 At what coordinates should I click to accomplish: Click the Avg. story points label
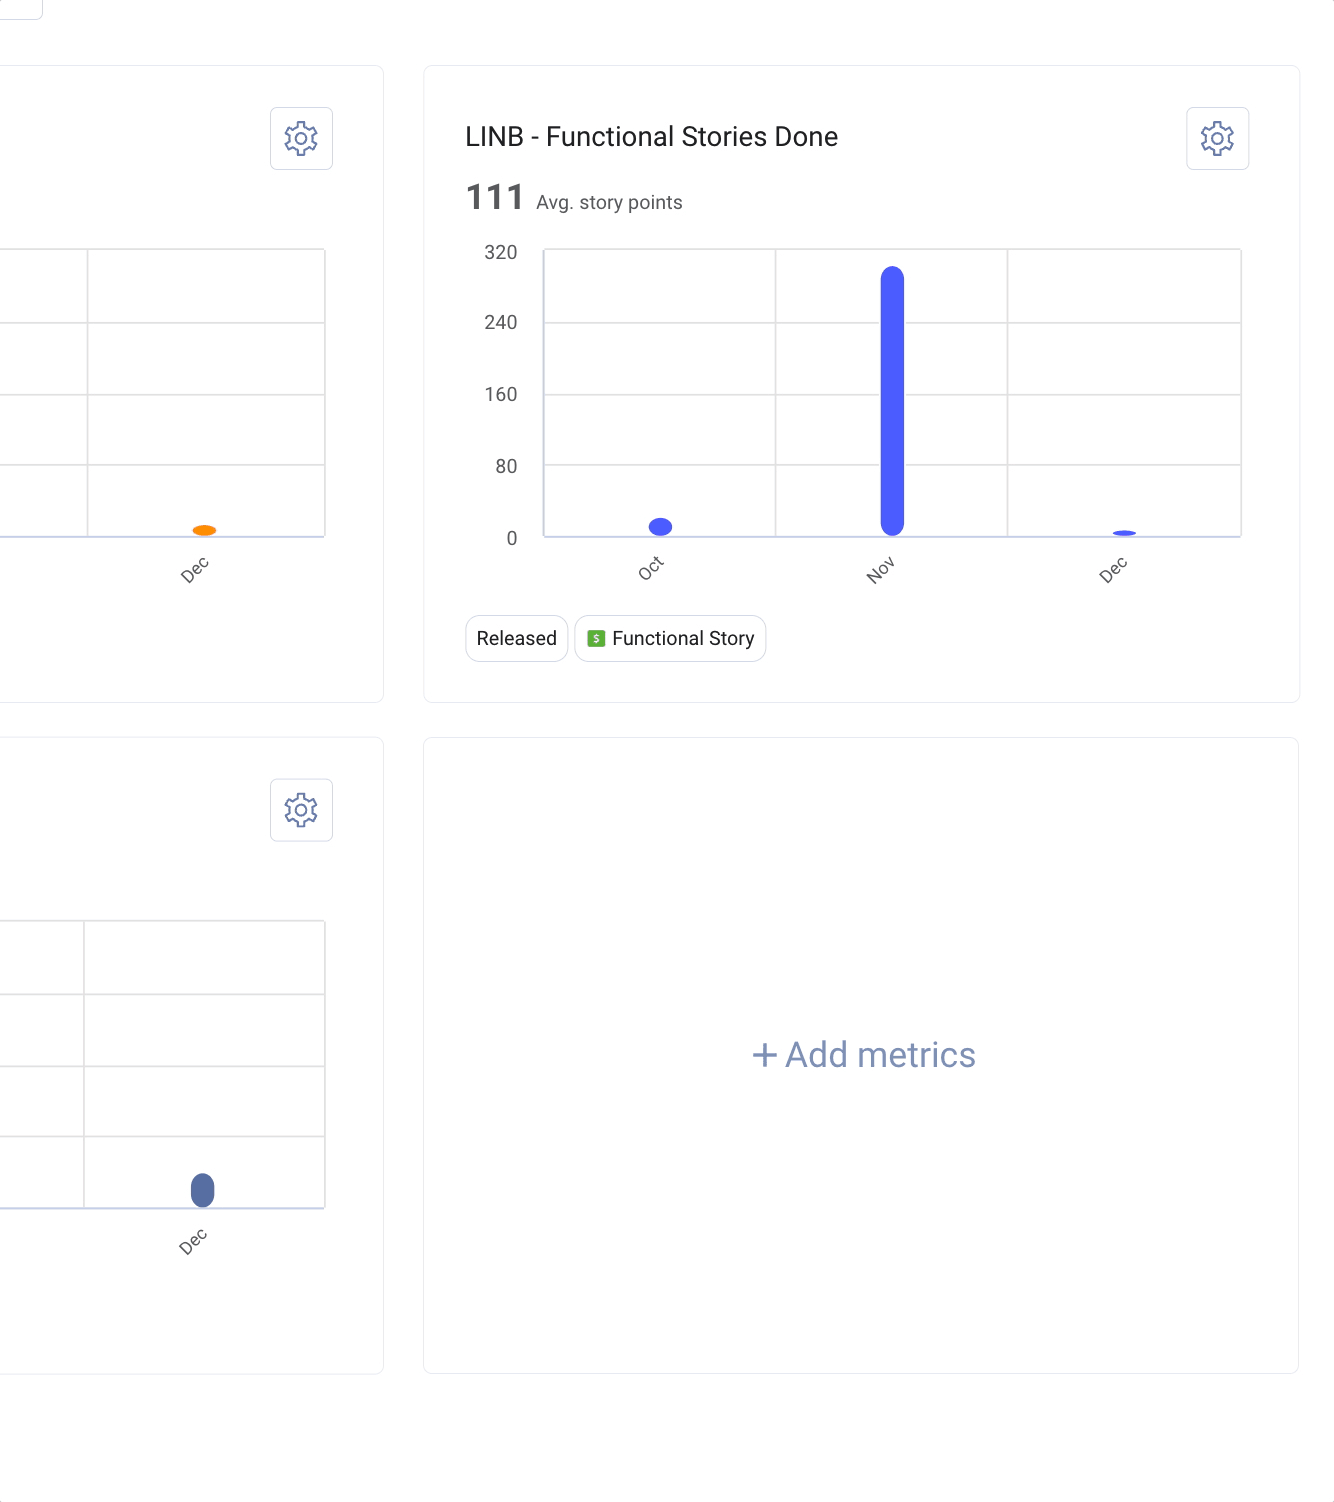[609, 202]
